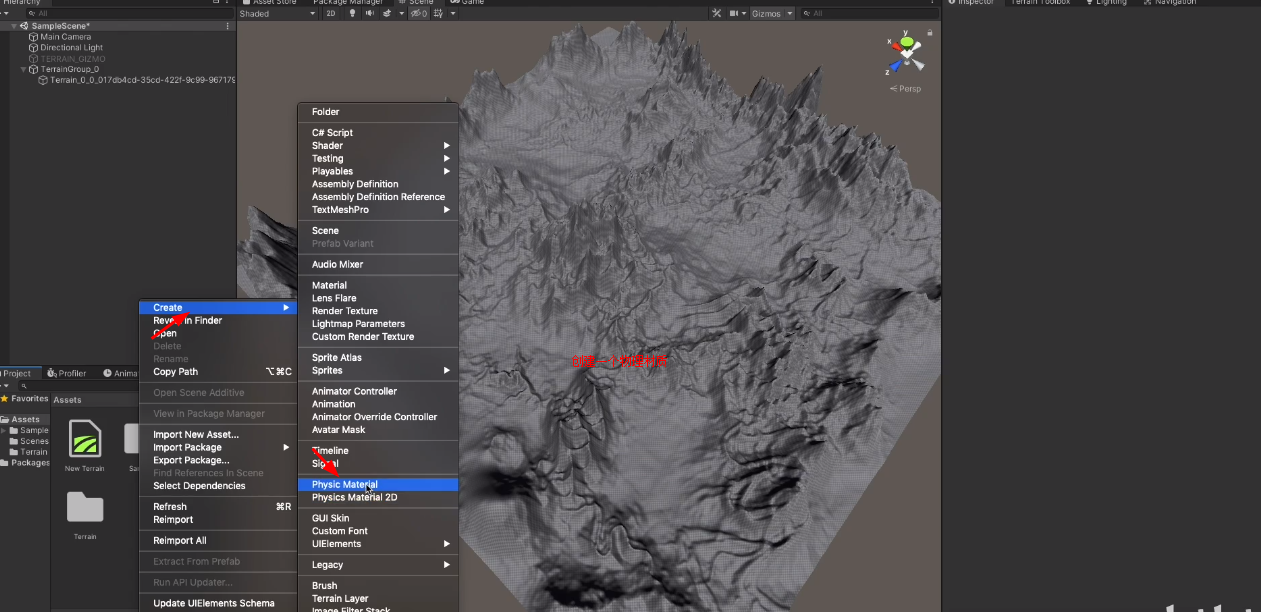Click the Scene search field

pyautogui.click(x=870, y=14)
